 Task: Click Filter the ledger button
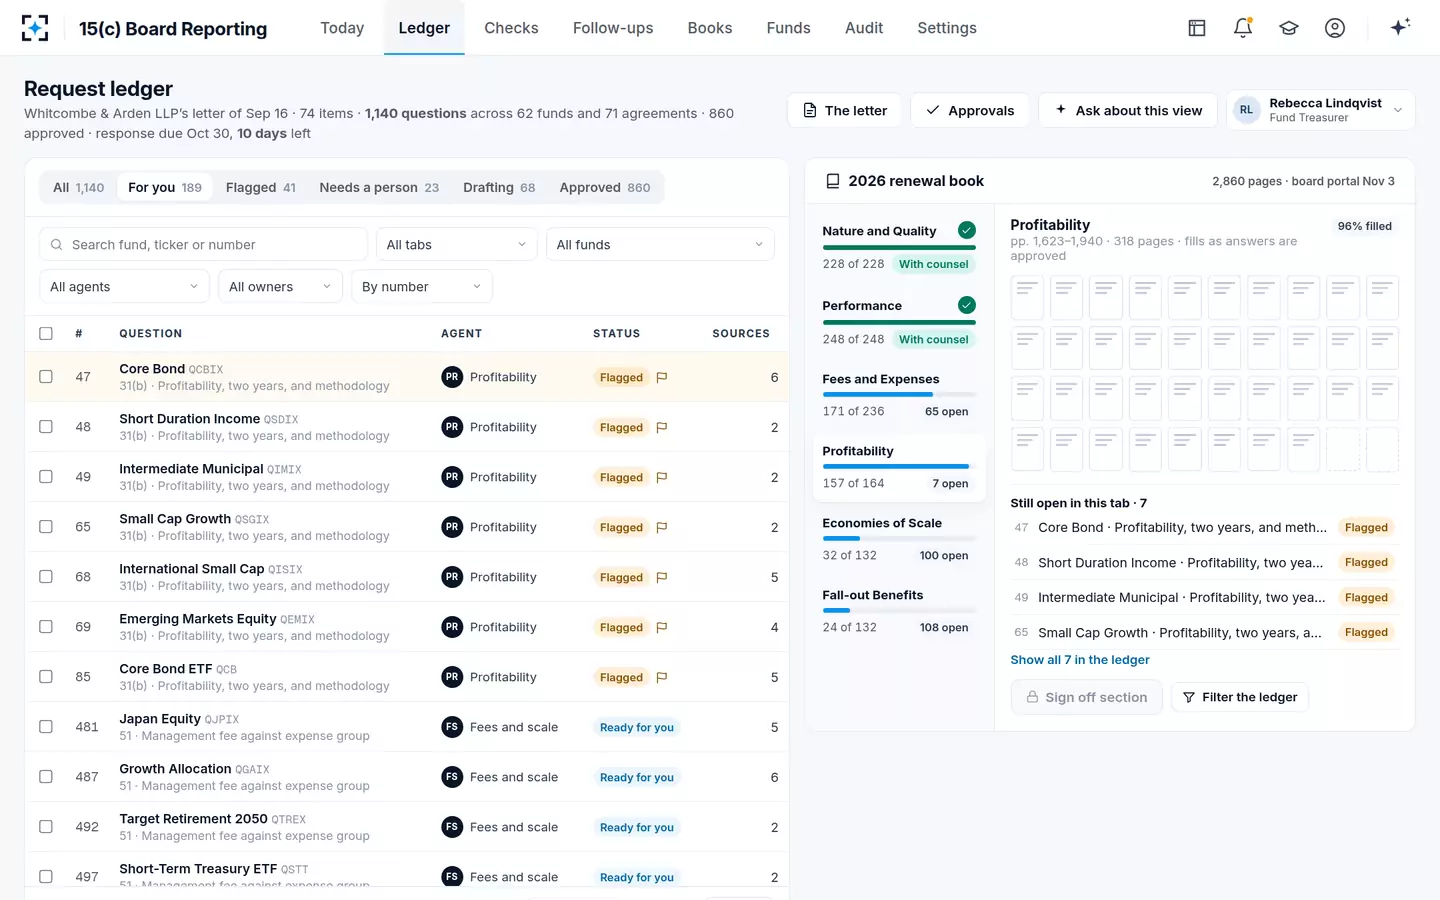[1239, 697]
